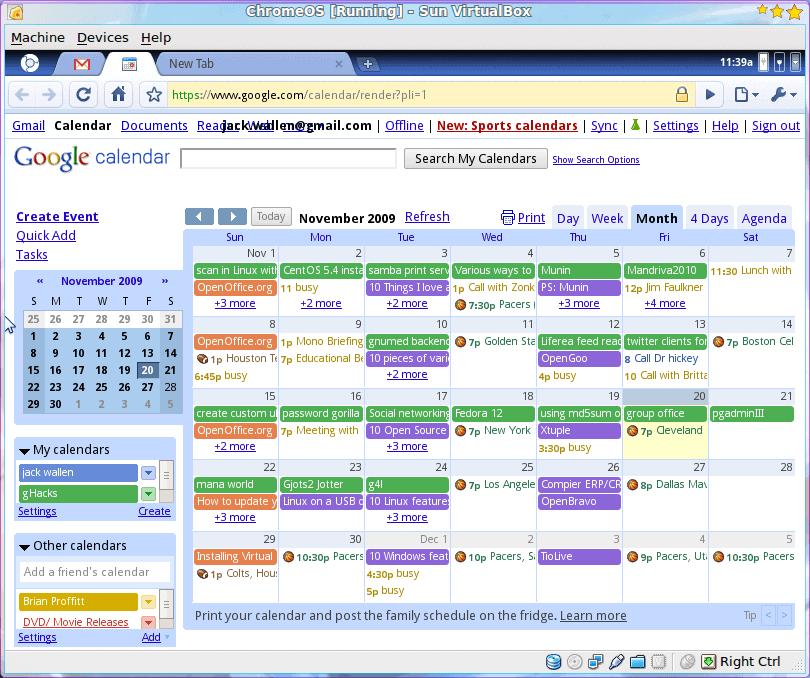
Task: Open the Quick Add link
Action: (x=46, y=236)
